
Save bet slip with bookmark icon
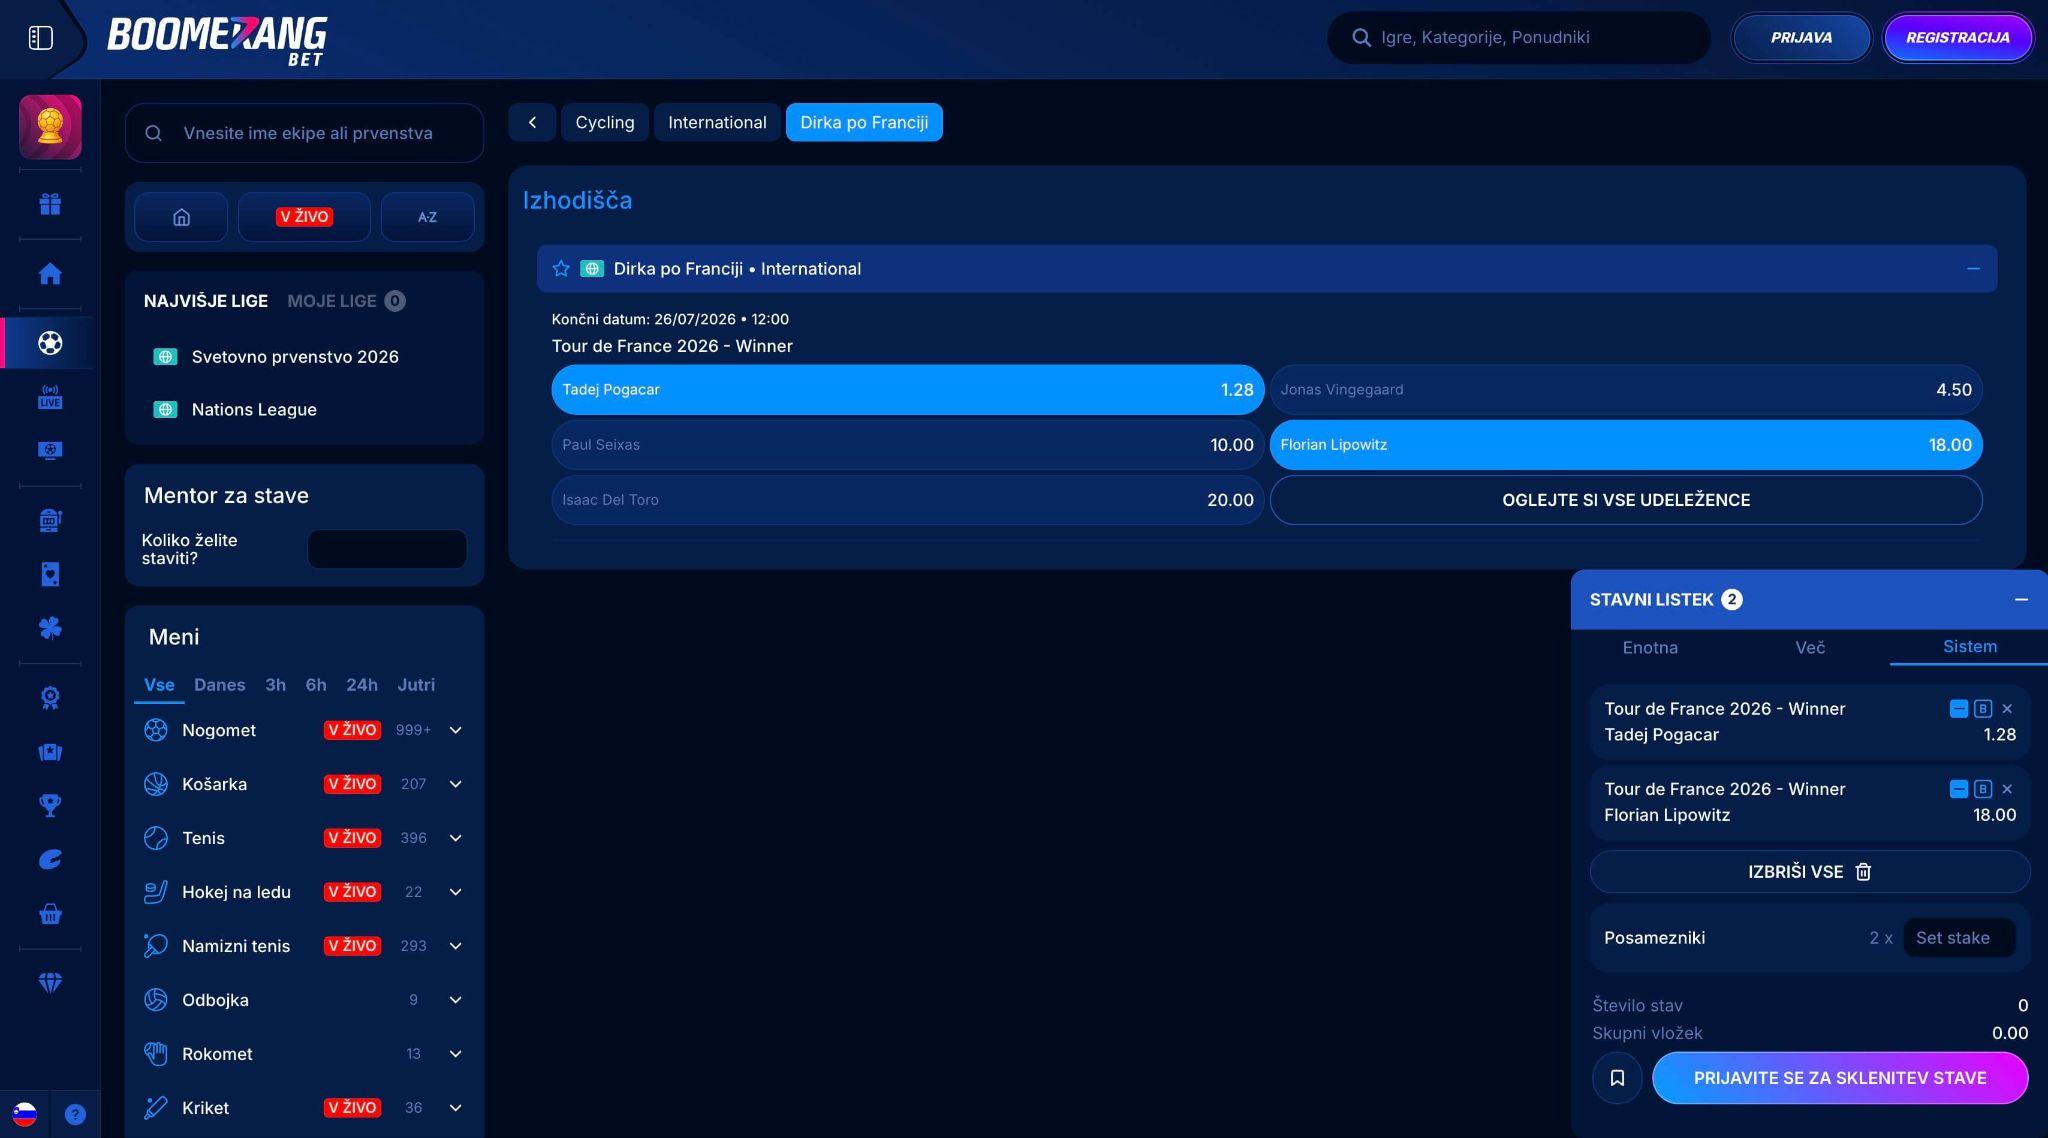point(1617,1078)
